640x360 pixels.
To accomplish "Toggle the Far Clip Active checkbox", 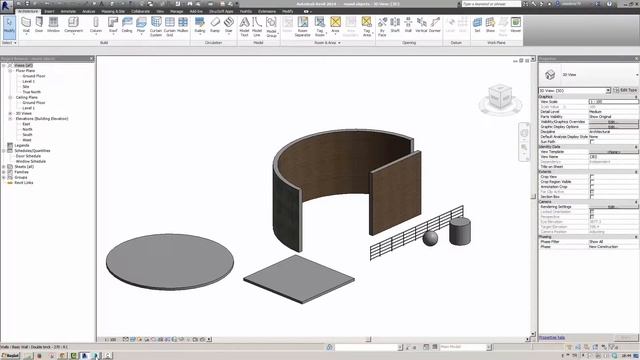I will pos(592,192).
